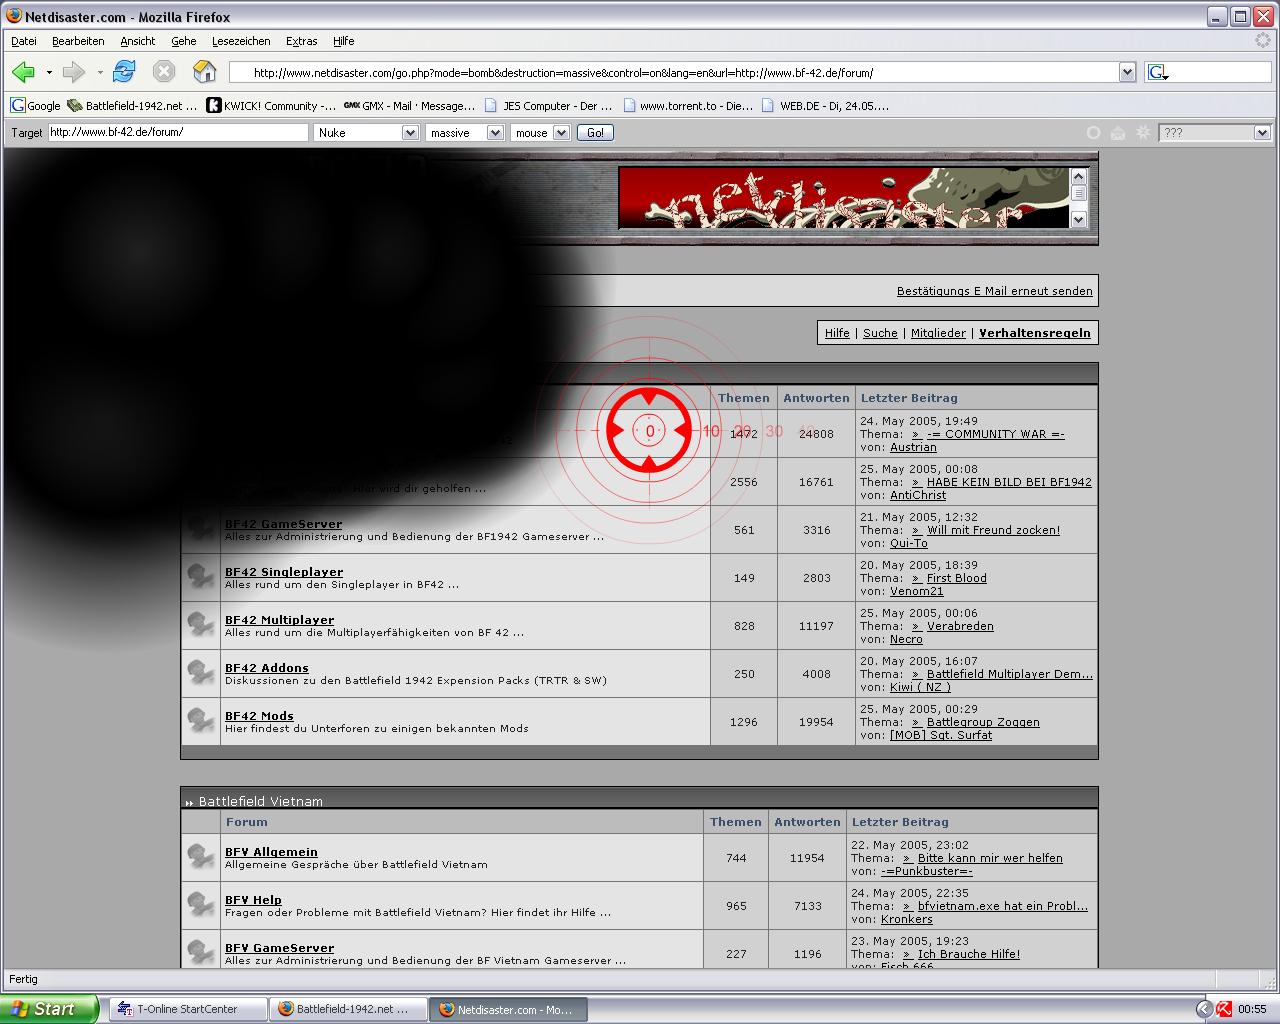The width and height of the screenshot is (1280, 1024).
Task: Go back with the green arrow
Action: [x=24, y=72]
